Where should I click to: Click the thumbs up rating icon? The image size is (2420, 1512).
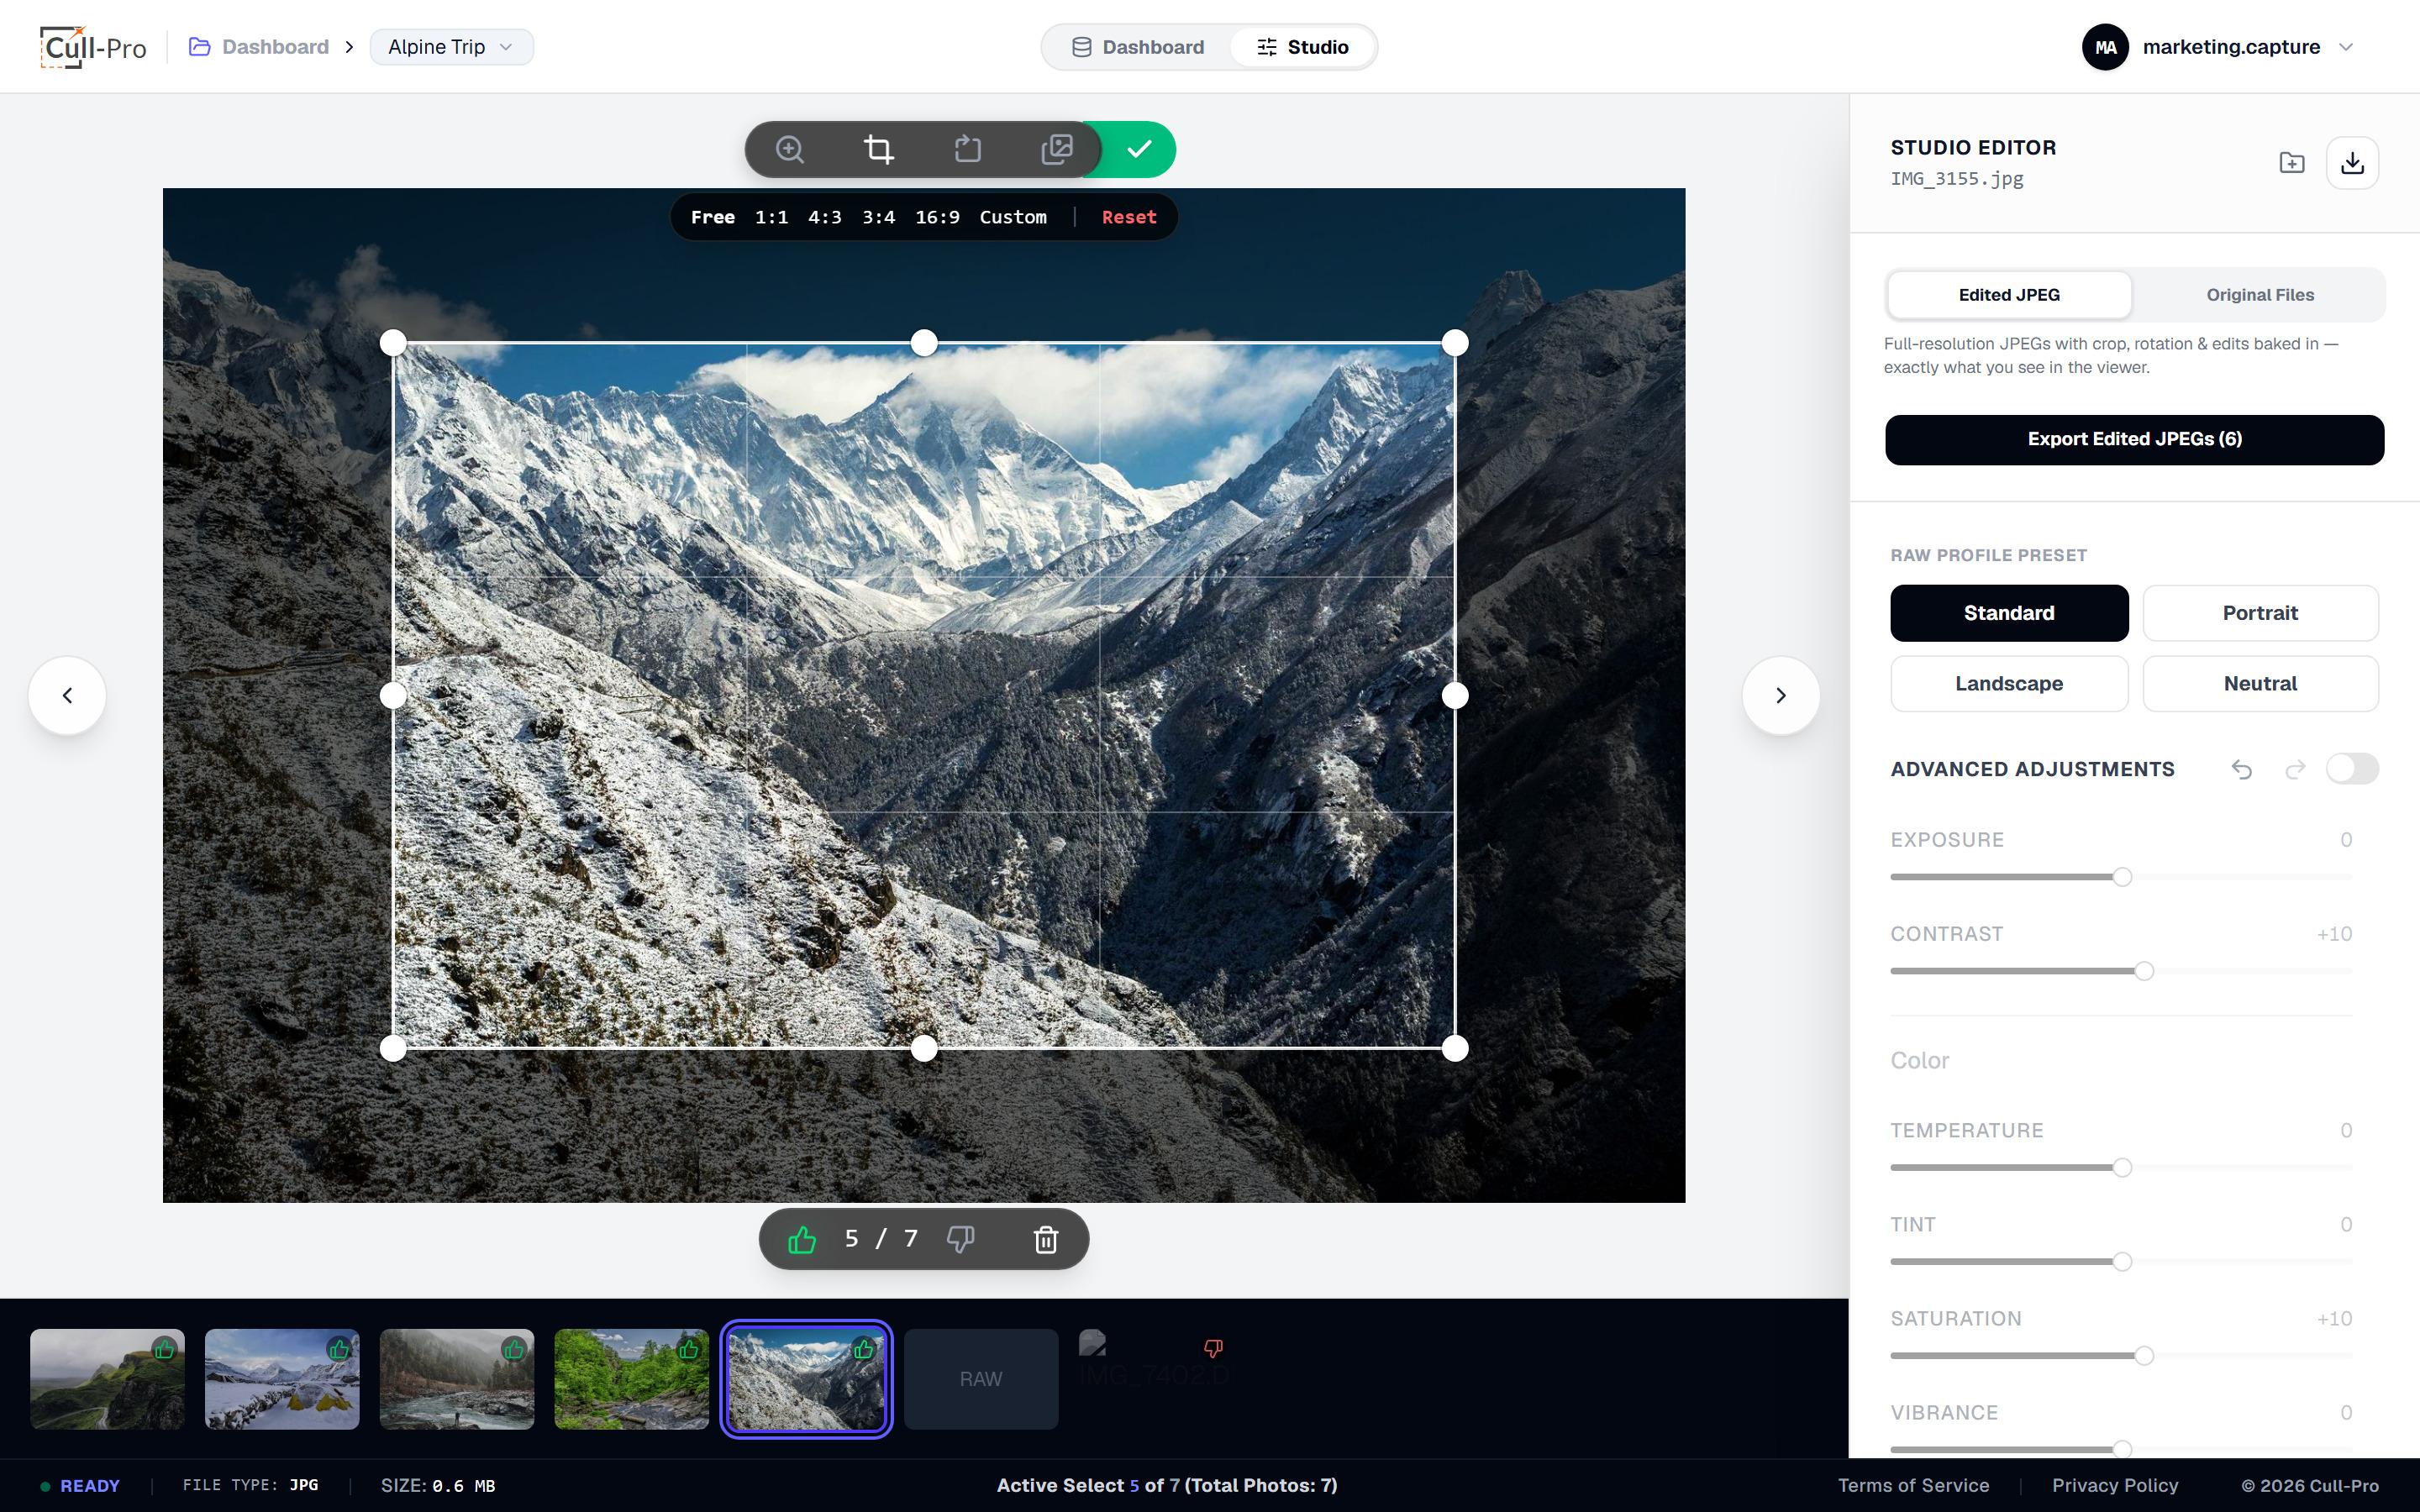pos(802,1239)
